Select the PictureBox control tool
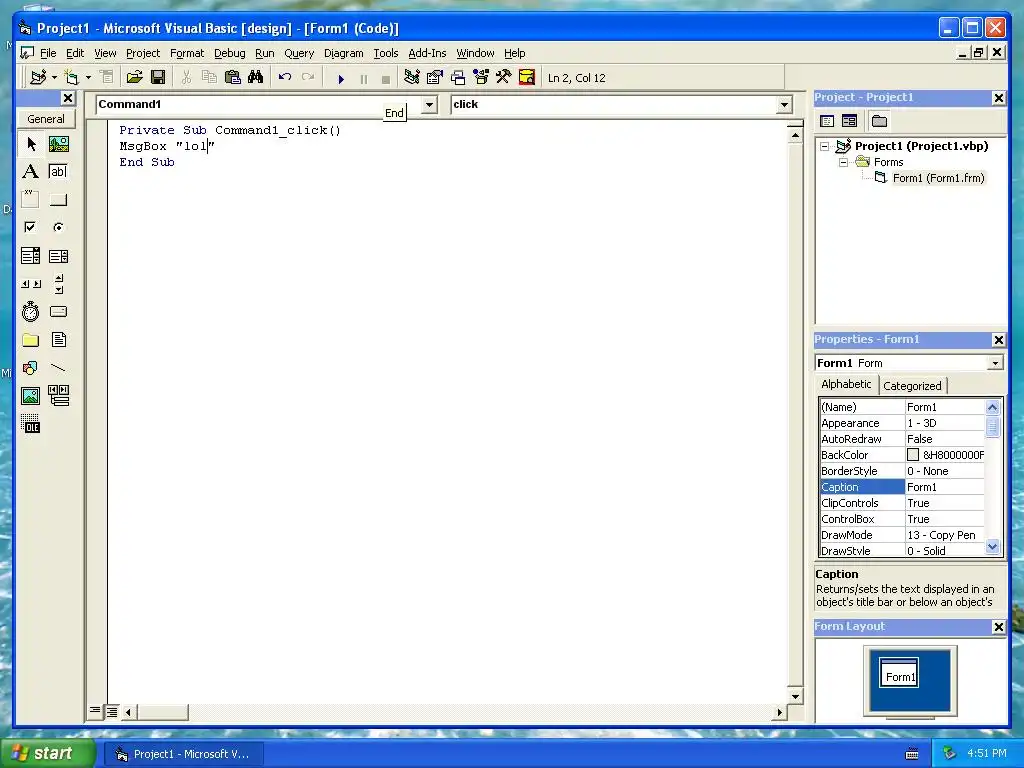Screen dimensions: 1024x768 point(59,144)
